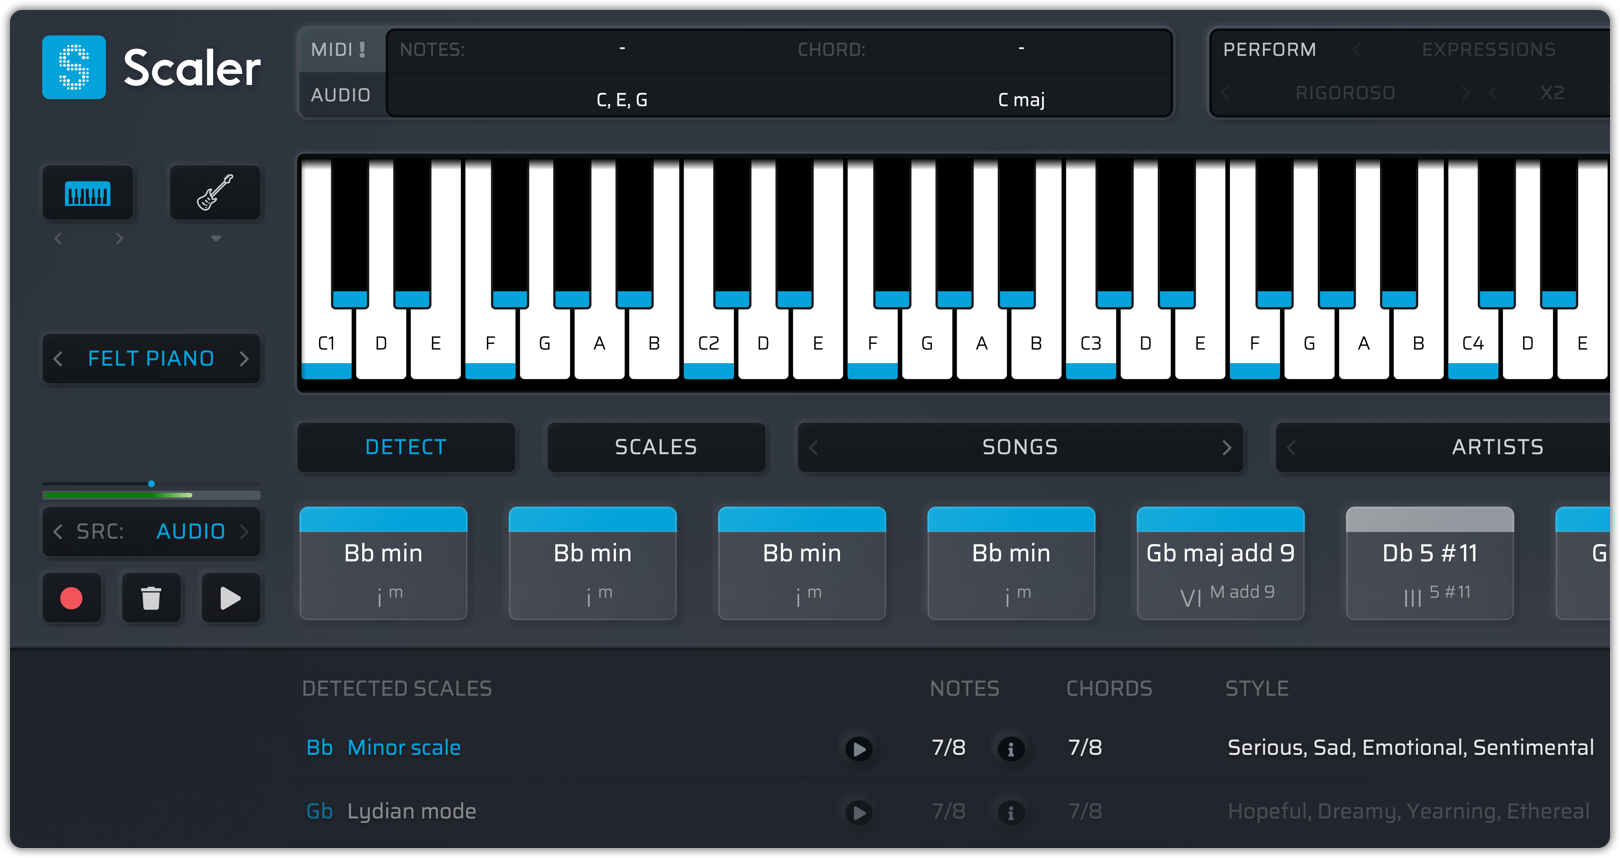
Task: Open info for Bb Minor scale notes
Action: pos(1010,749)
